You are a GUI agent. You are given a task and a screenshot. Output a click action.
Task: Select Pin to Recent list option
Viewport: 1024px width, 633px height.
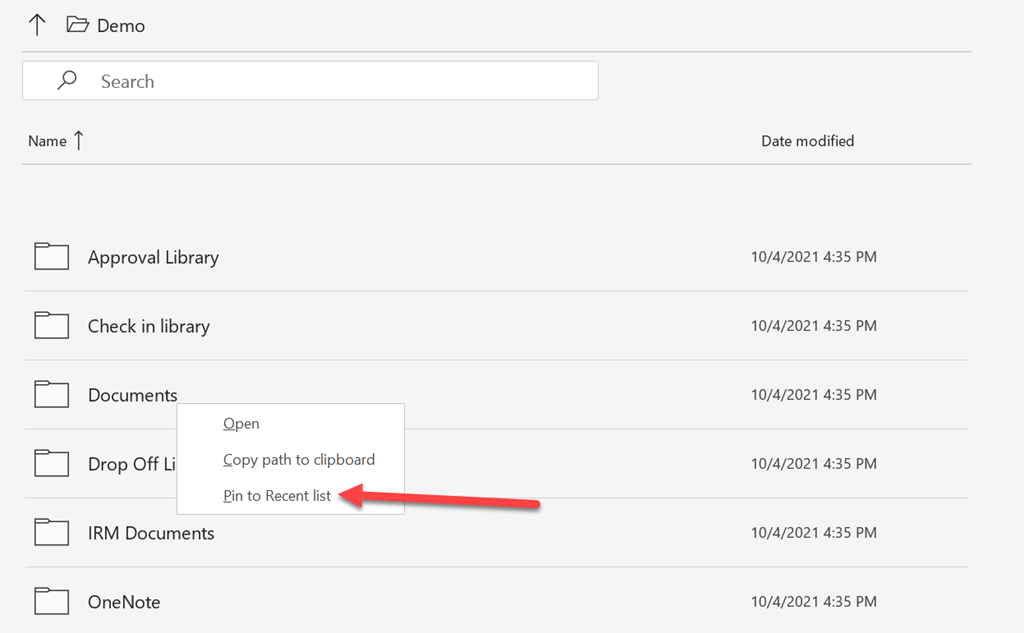coord(277,496)
